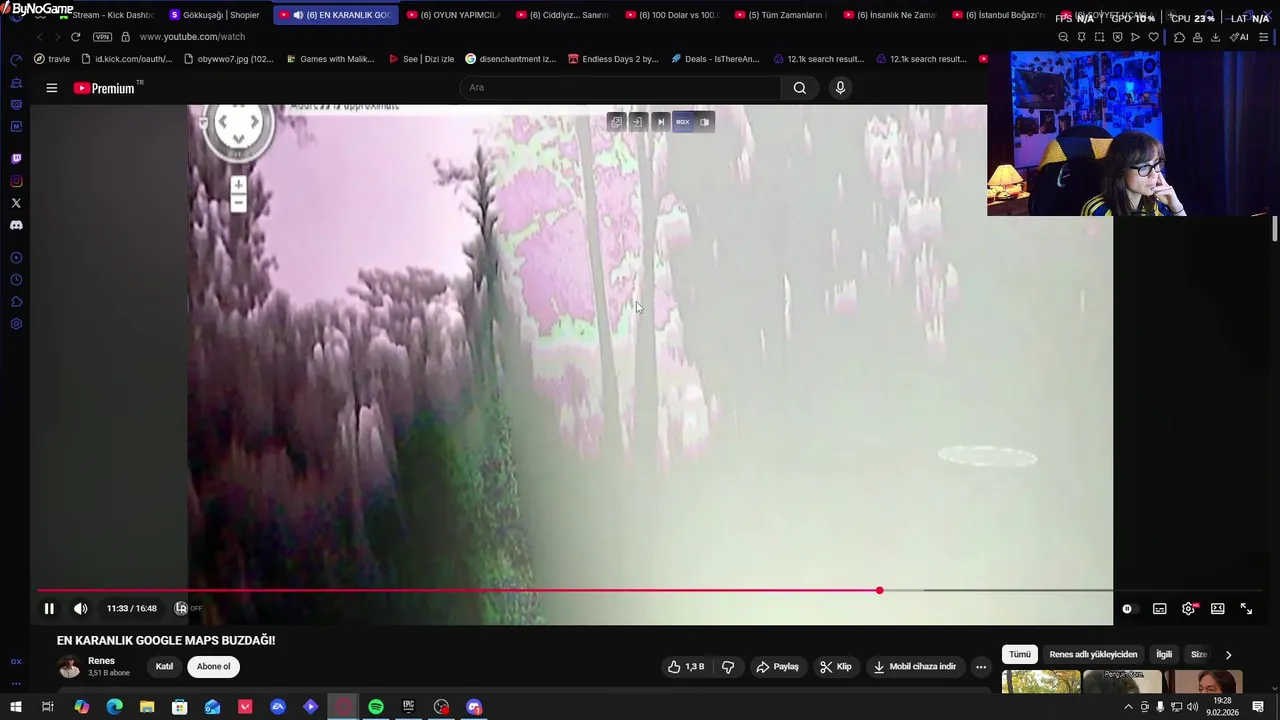The height and width of the screenshot is (720, 1280).
Task: Launch Epic Games from the taskbar
Action: pyautogui.click(x=408, y=707)
